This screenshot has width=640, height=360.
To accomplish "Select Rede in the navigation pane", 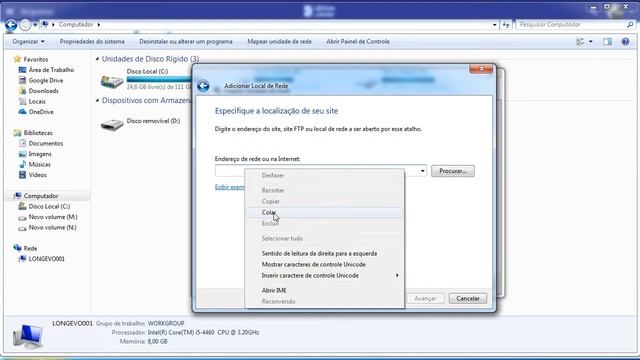I will 30,248.
